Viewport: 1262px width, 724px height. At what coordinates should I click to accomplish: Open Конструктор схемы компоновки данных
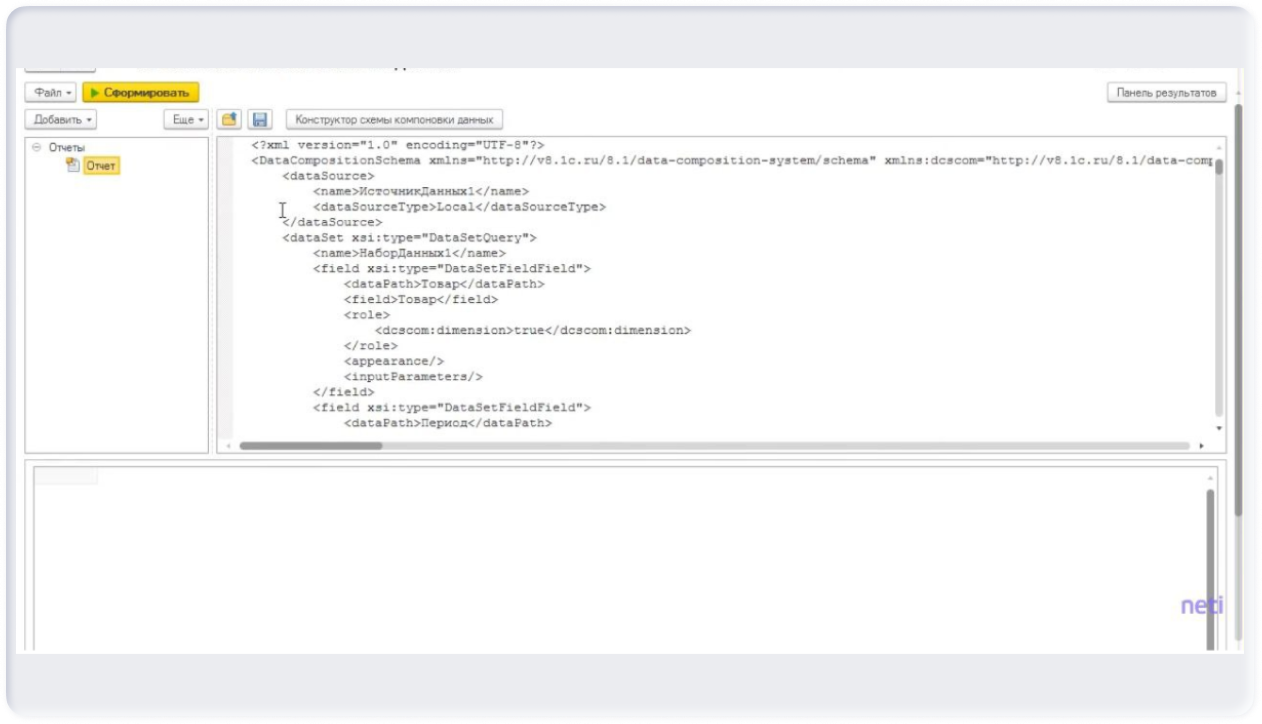tap(395, 120)
